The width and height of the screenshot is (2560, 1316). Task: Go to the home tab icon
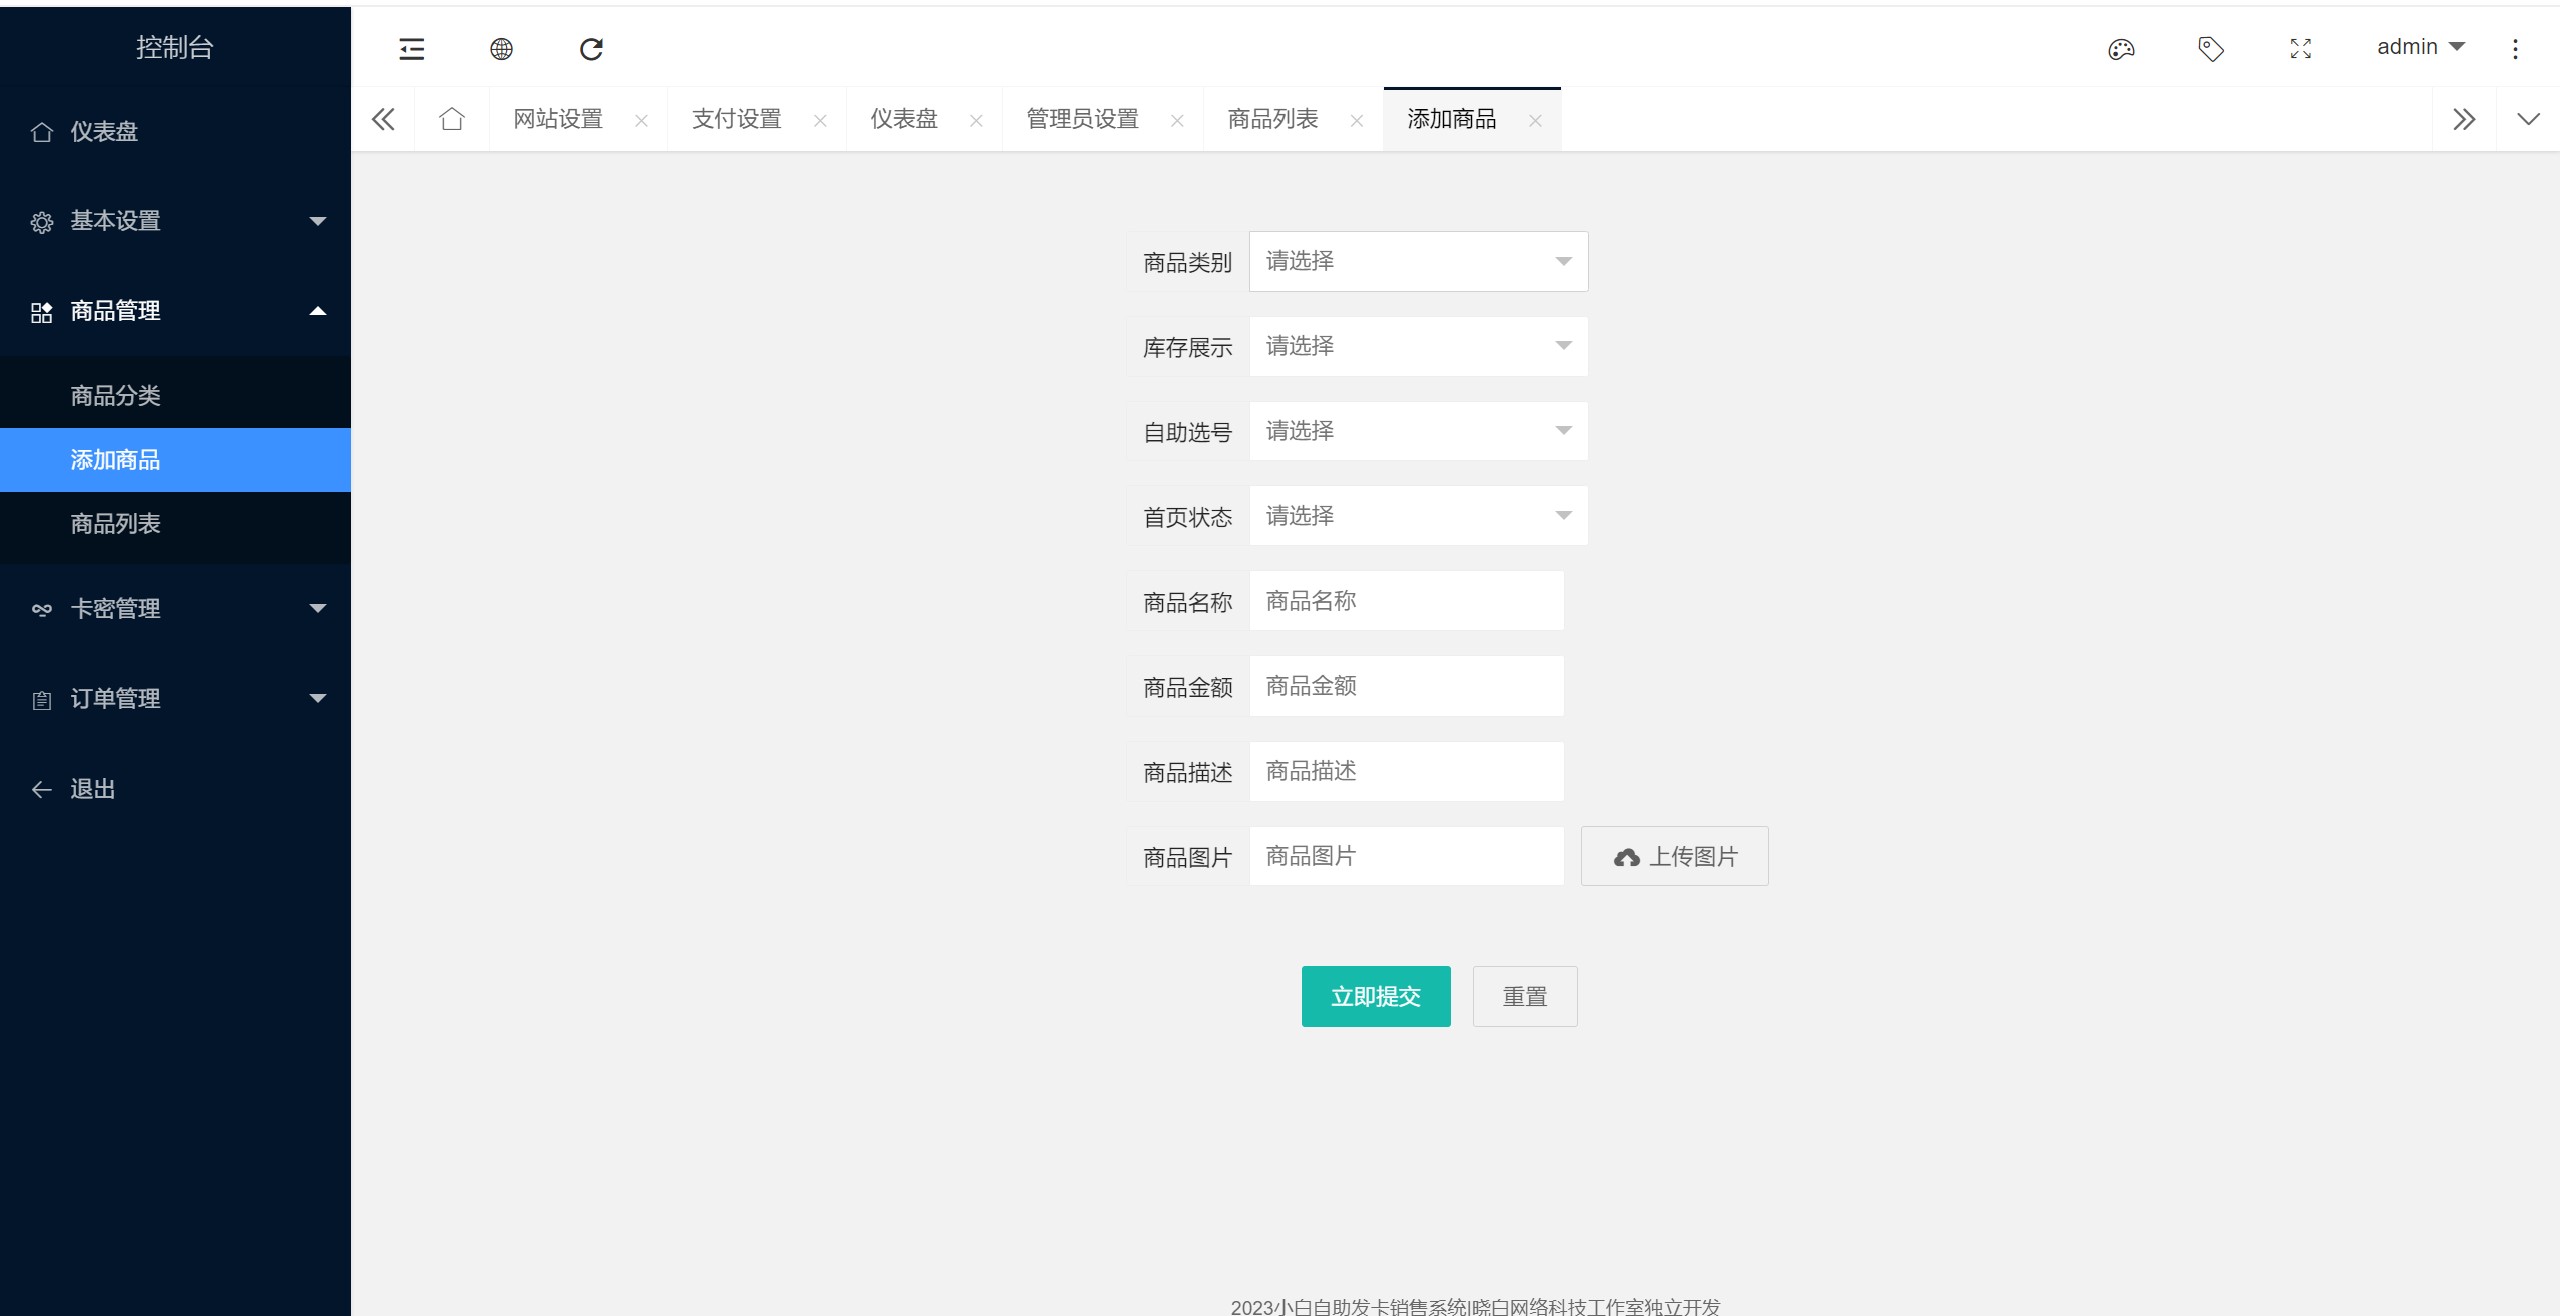click(x=452, y=119)
